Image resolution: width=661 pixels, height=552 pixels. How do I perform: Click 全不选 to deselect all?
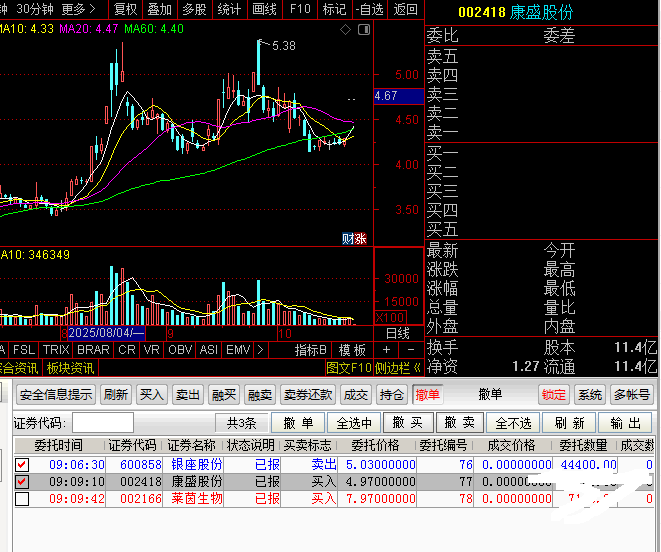click(x=513, y=423)
